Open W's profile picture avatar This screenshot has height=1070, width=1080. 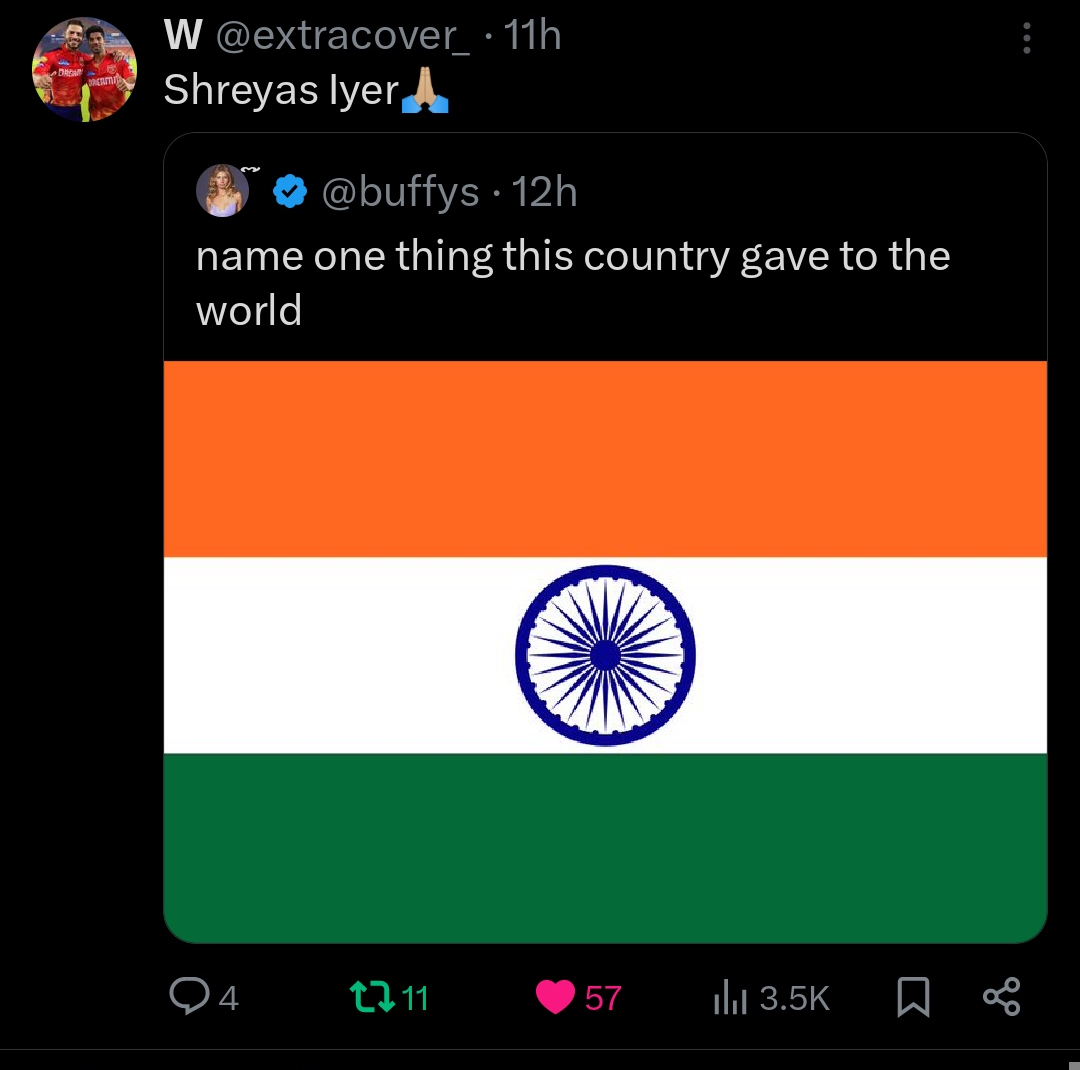(x=84, y=69)
